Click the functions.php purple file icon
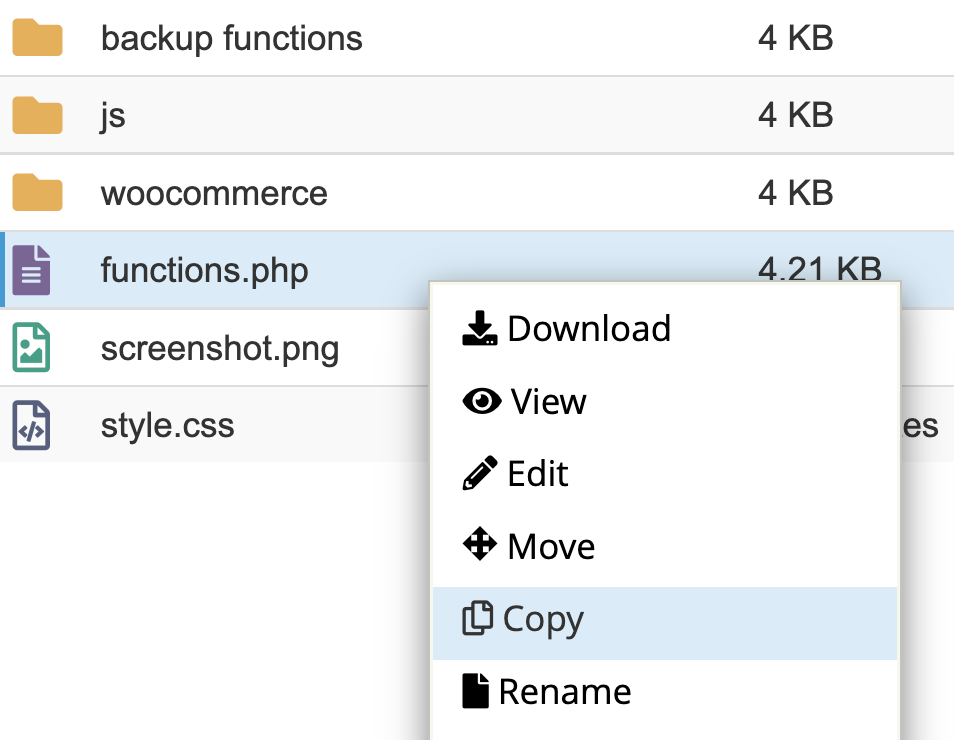 point(31,270)
